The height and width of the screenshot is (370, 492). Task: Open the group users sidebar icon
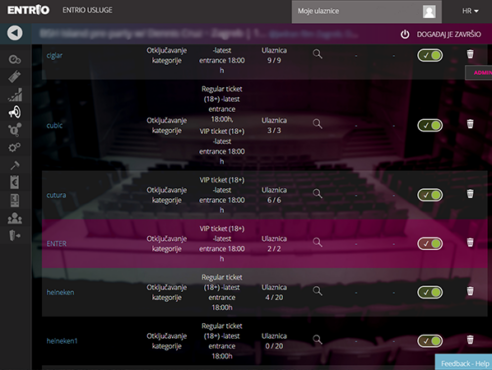point(15,218)
